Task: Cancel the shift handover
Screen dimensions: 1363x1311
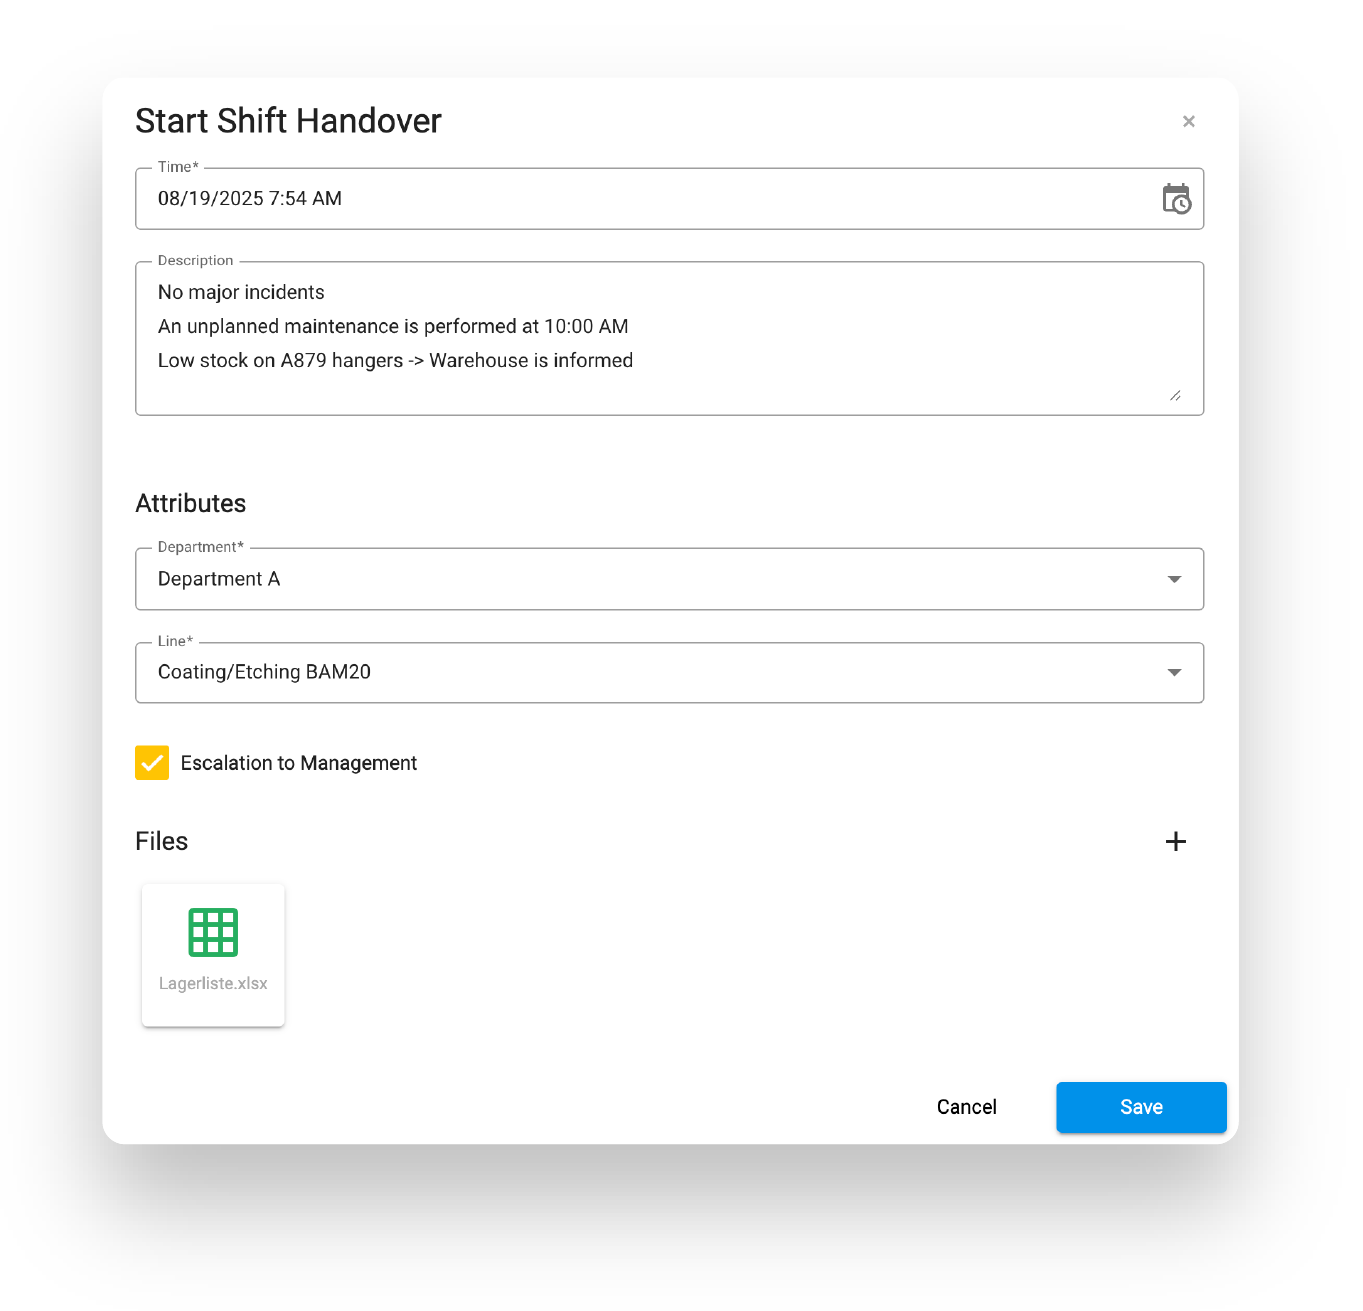Action: tap(966, 1107)
